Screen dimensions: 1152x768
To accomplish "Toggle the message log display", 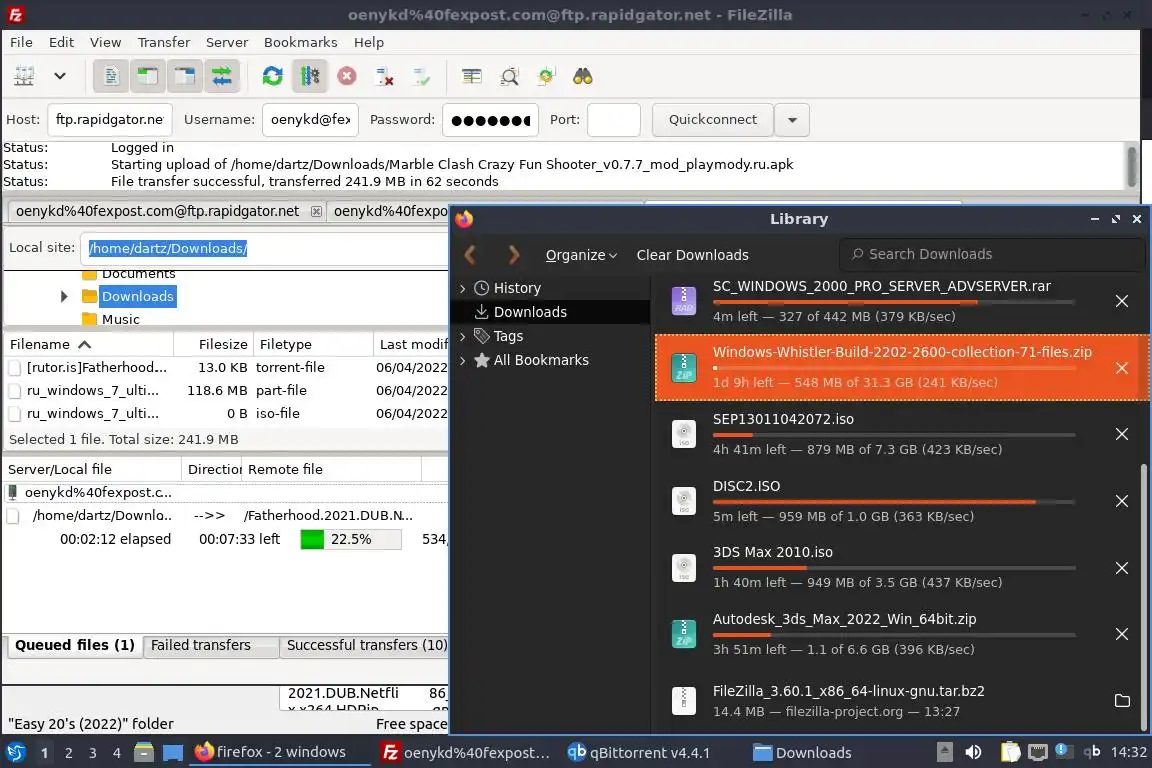I will coord(111,76).
